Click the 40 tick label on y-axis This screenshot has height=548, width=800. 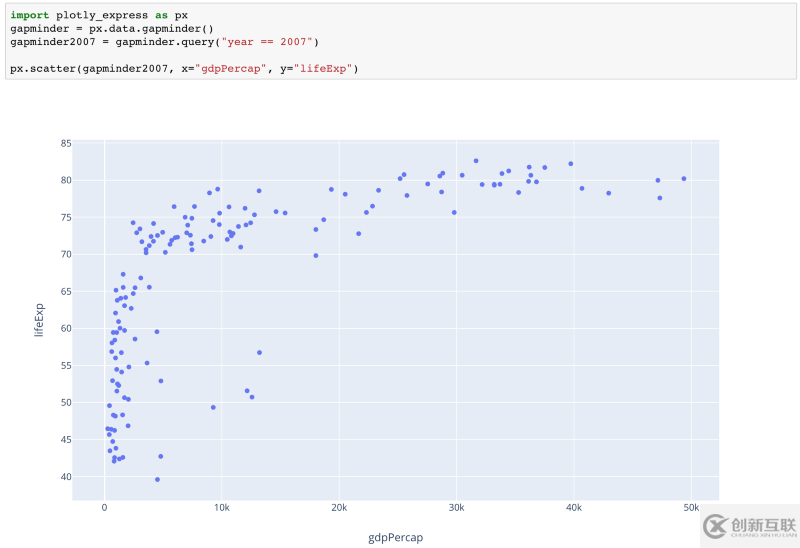(66, 477)
